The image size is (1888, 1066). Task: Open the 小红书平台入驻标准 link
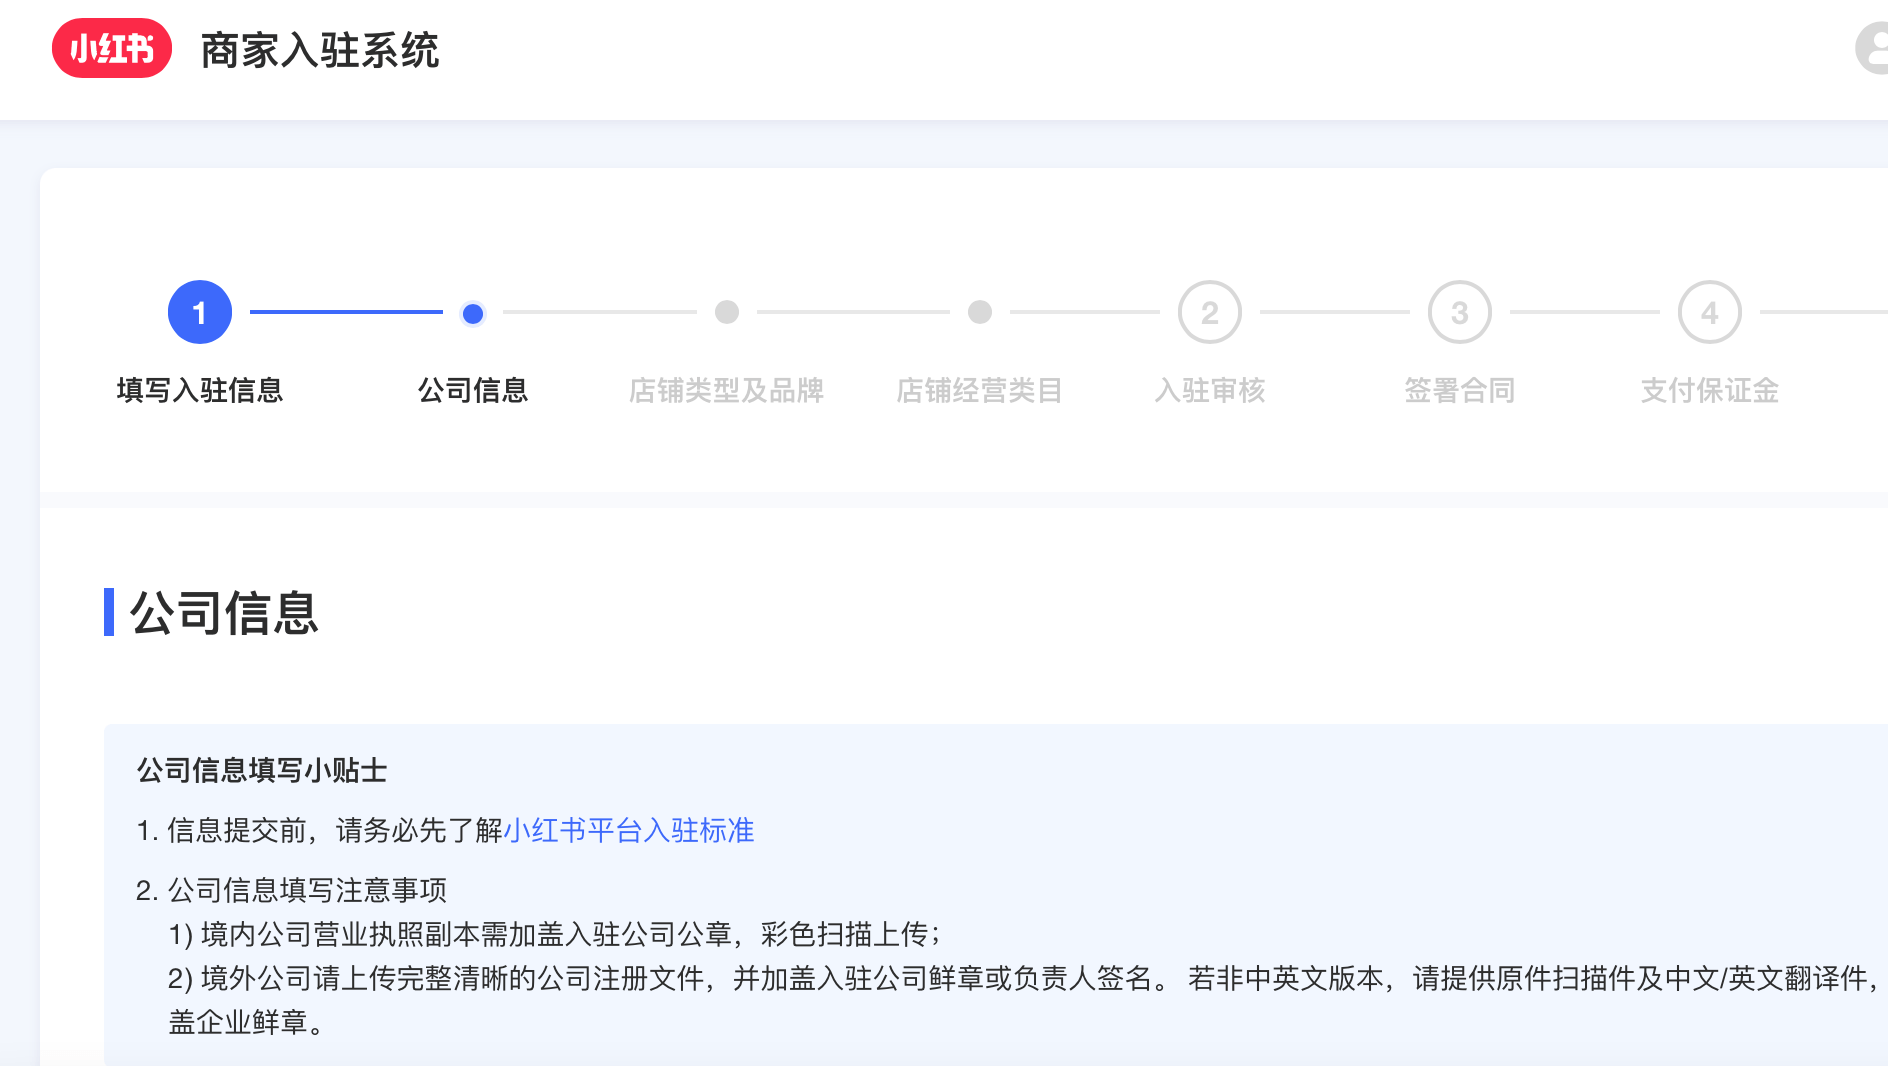click(629, 830)
